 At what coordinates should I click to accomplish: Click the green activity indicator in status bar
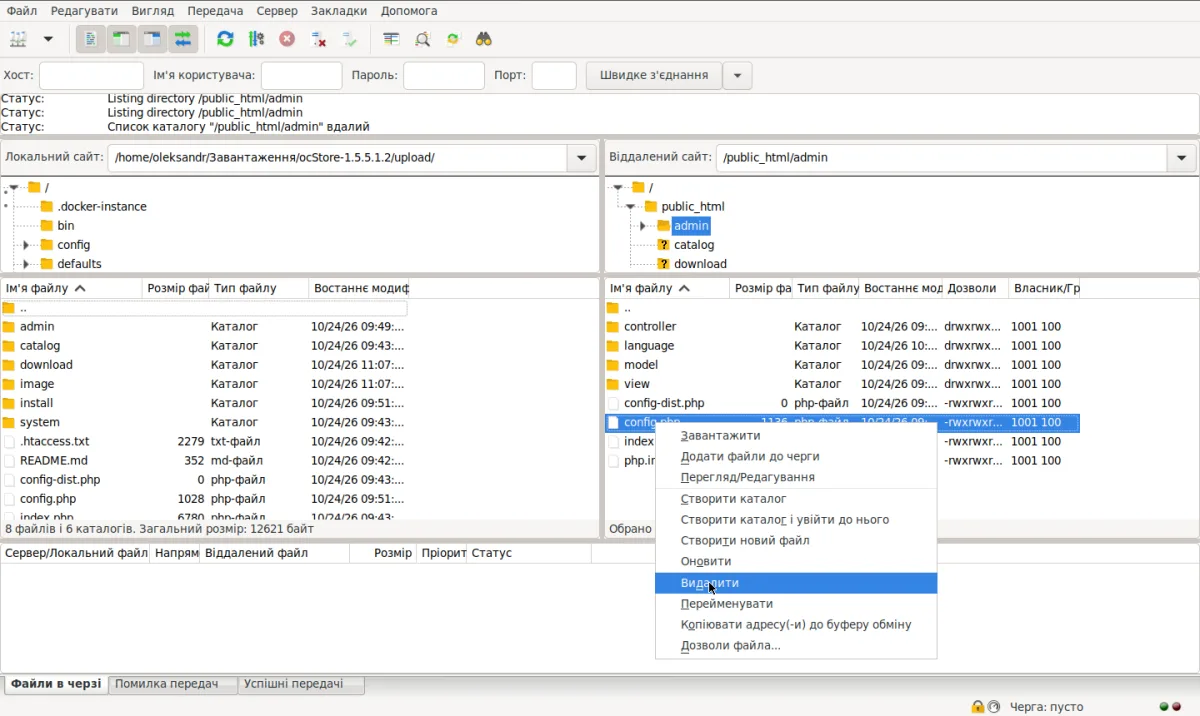point(1165,707)
